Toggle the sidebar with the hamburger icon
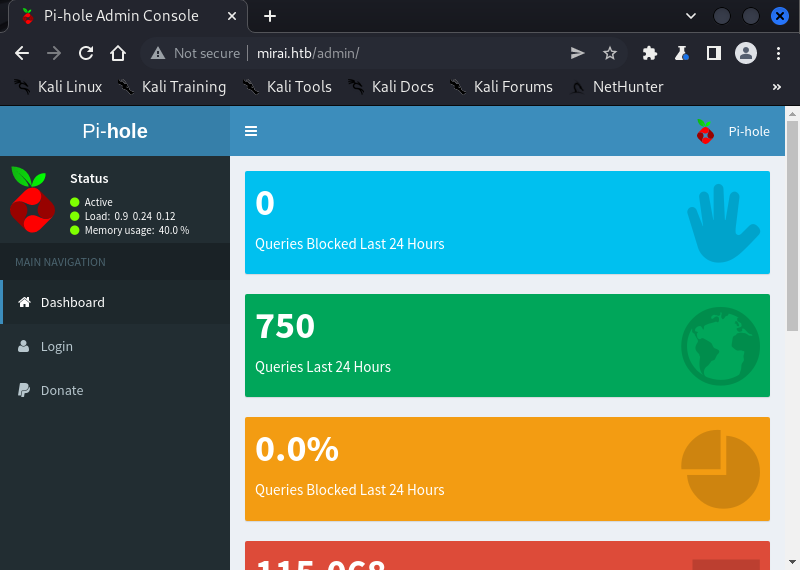800x570 pixels. pos(251,131)
